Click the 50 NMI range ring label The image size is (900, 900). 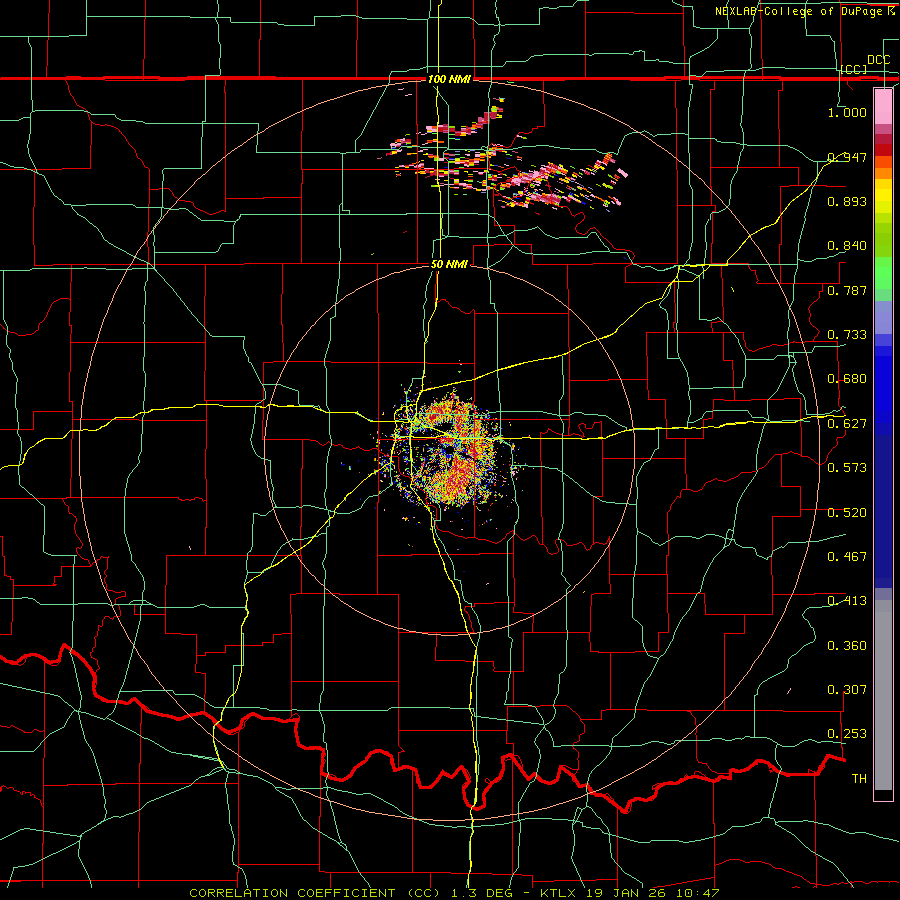point(449,264)
